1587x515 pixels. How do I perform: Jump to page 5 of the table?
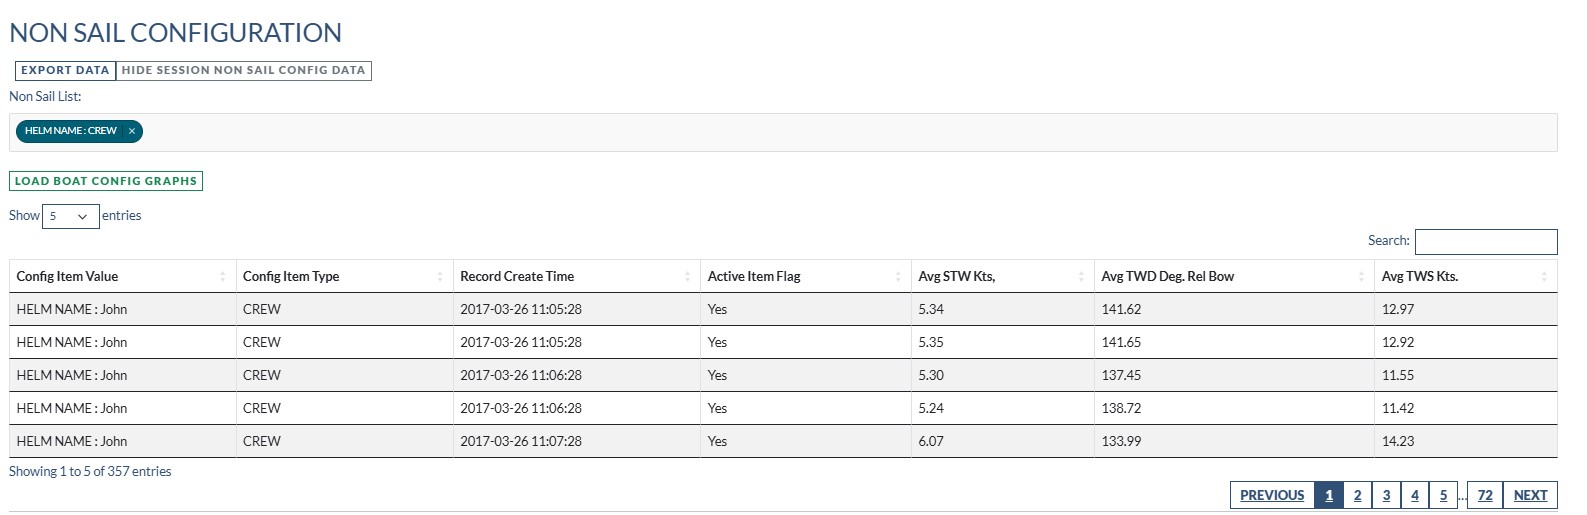pyautogui.click(x=1443, y=495)
